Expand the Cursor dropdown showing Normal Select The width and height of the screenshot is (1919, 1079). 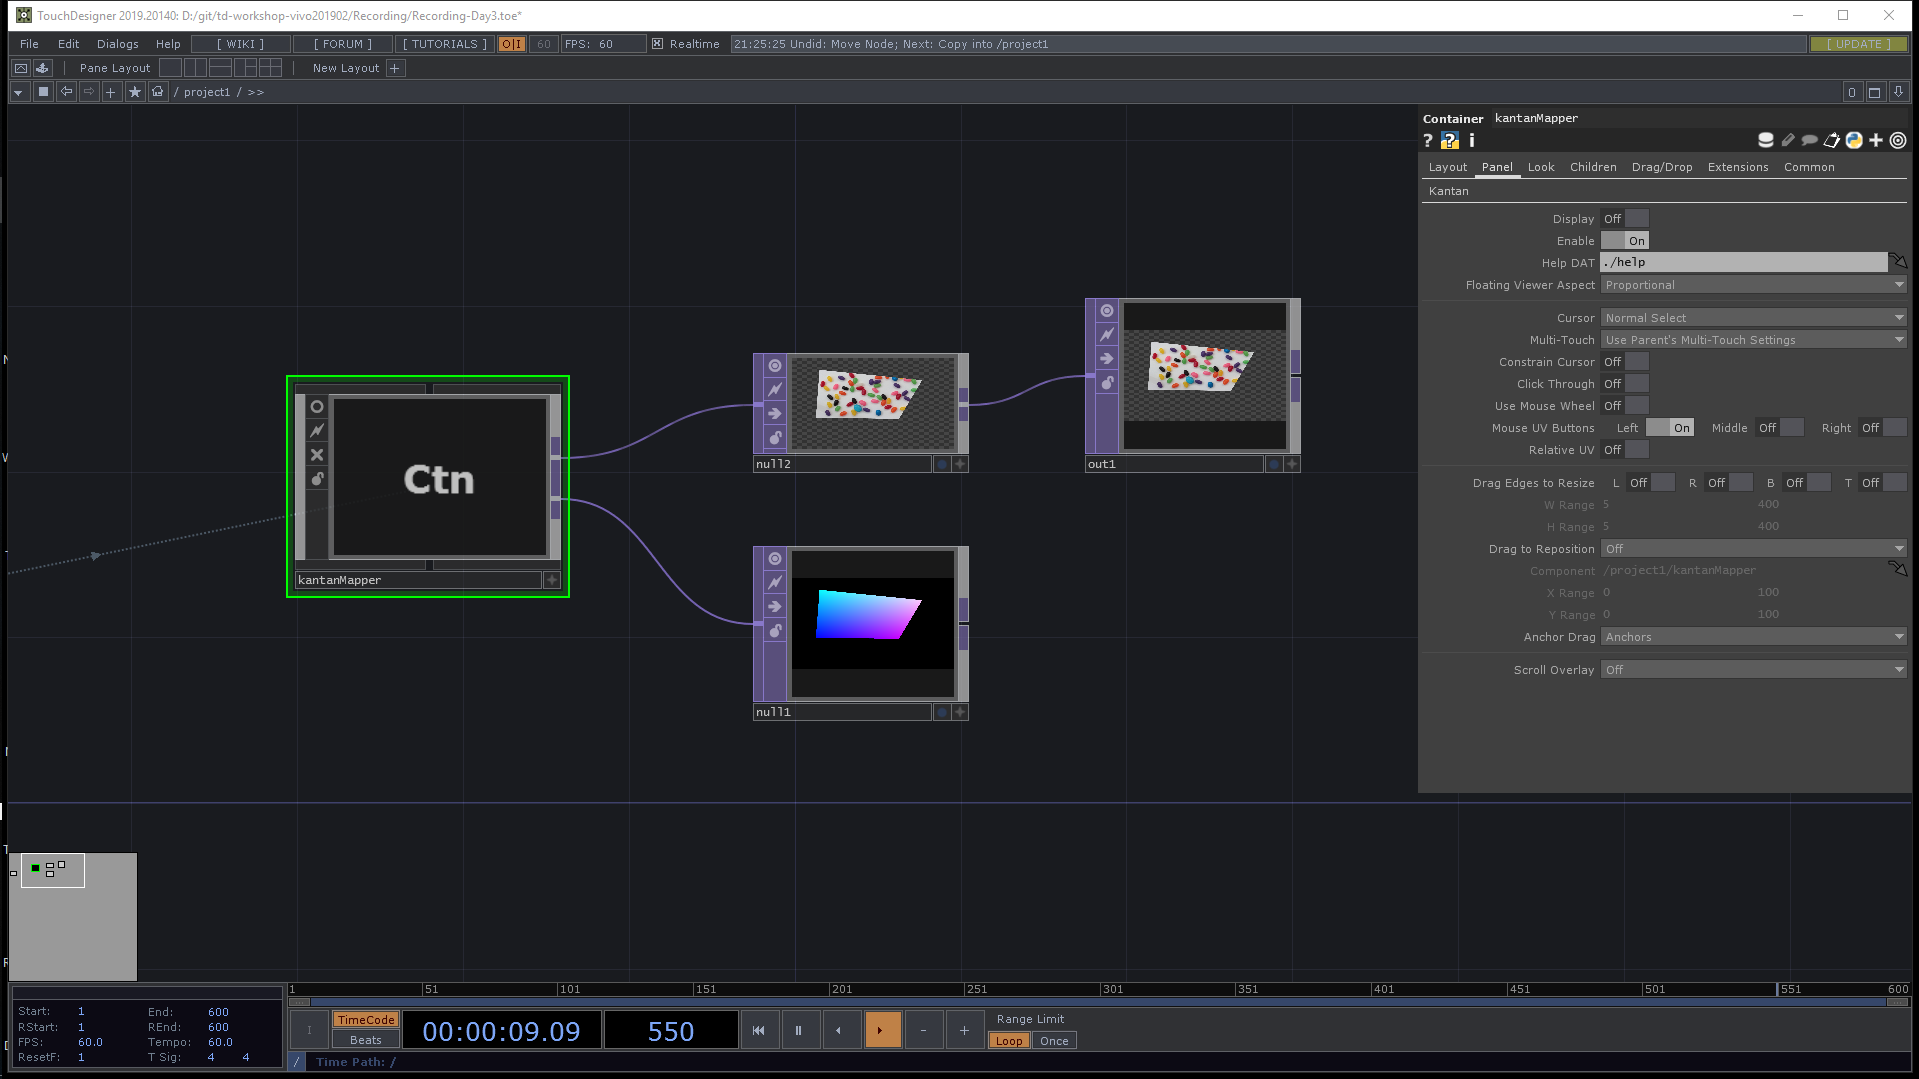pos(1753,318)
